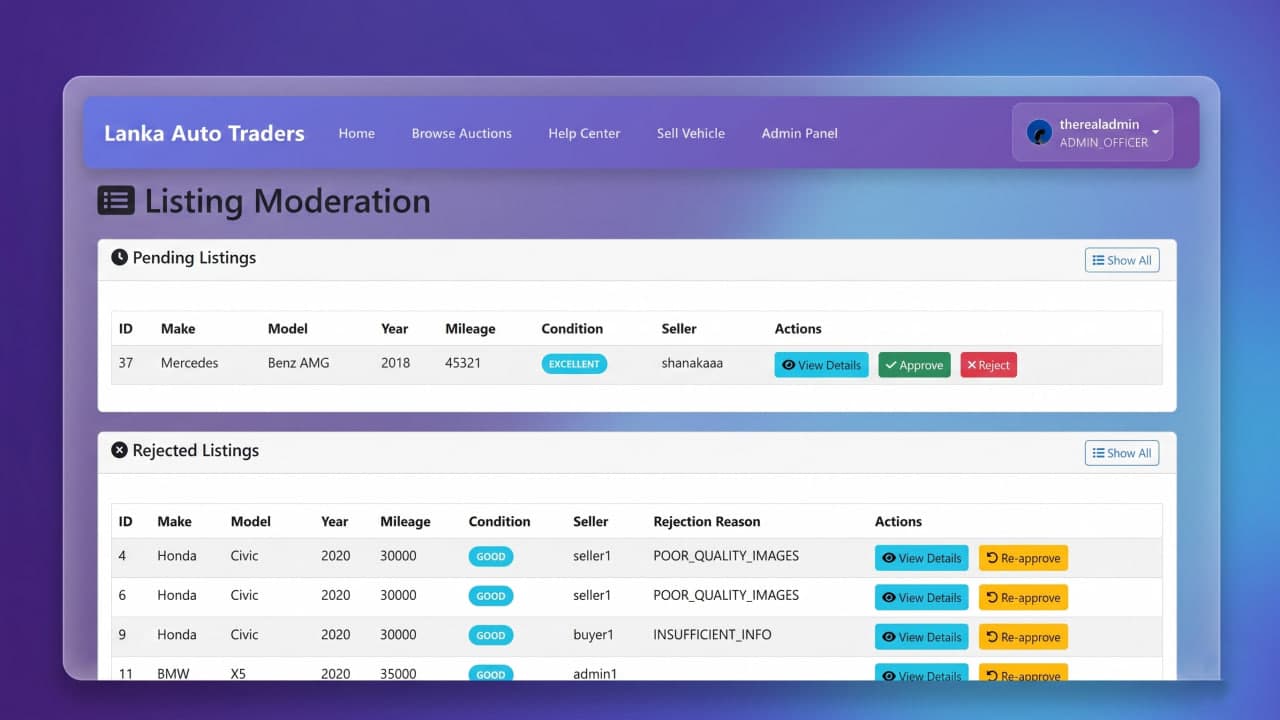Approve the Mercedes Benz AMG listing
1280x720 pixels.
914,365
